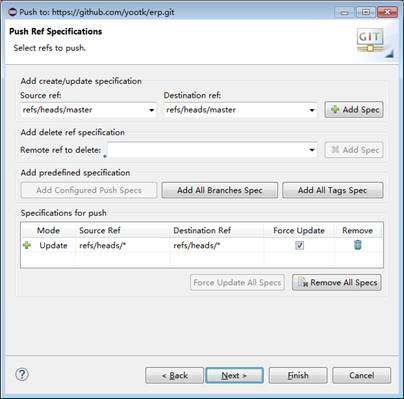Image resolution: width=404 pixels, height=399 pixels.
Task: Click Add All Branches Spec button
Action: pyautogui.click(x=220, y=190)
